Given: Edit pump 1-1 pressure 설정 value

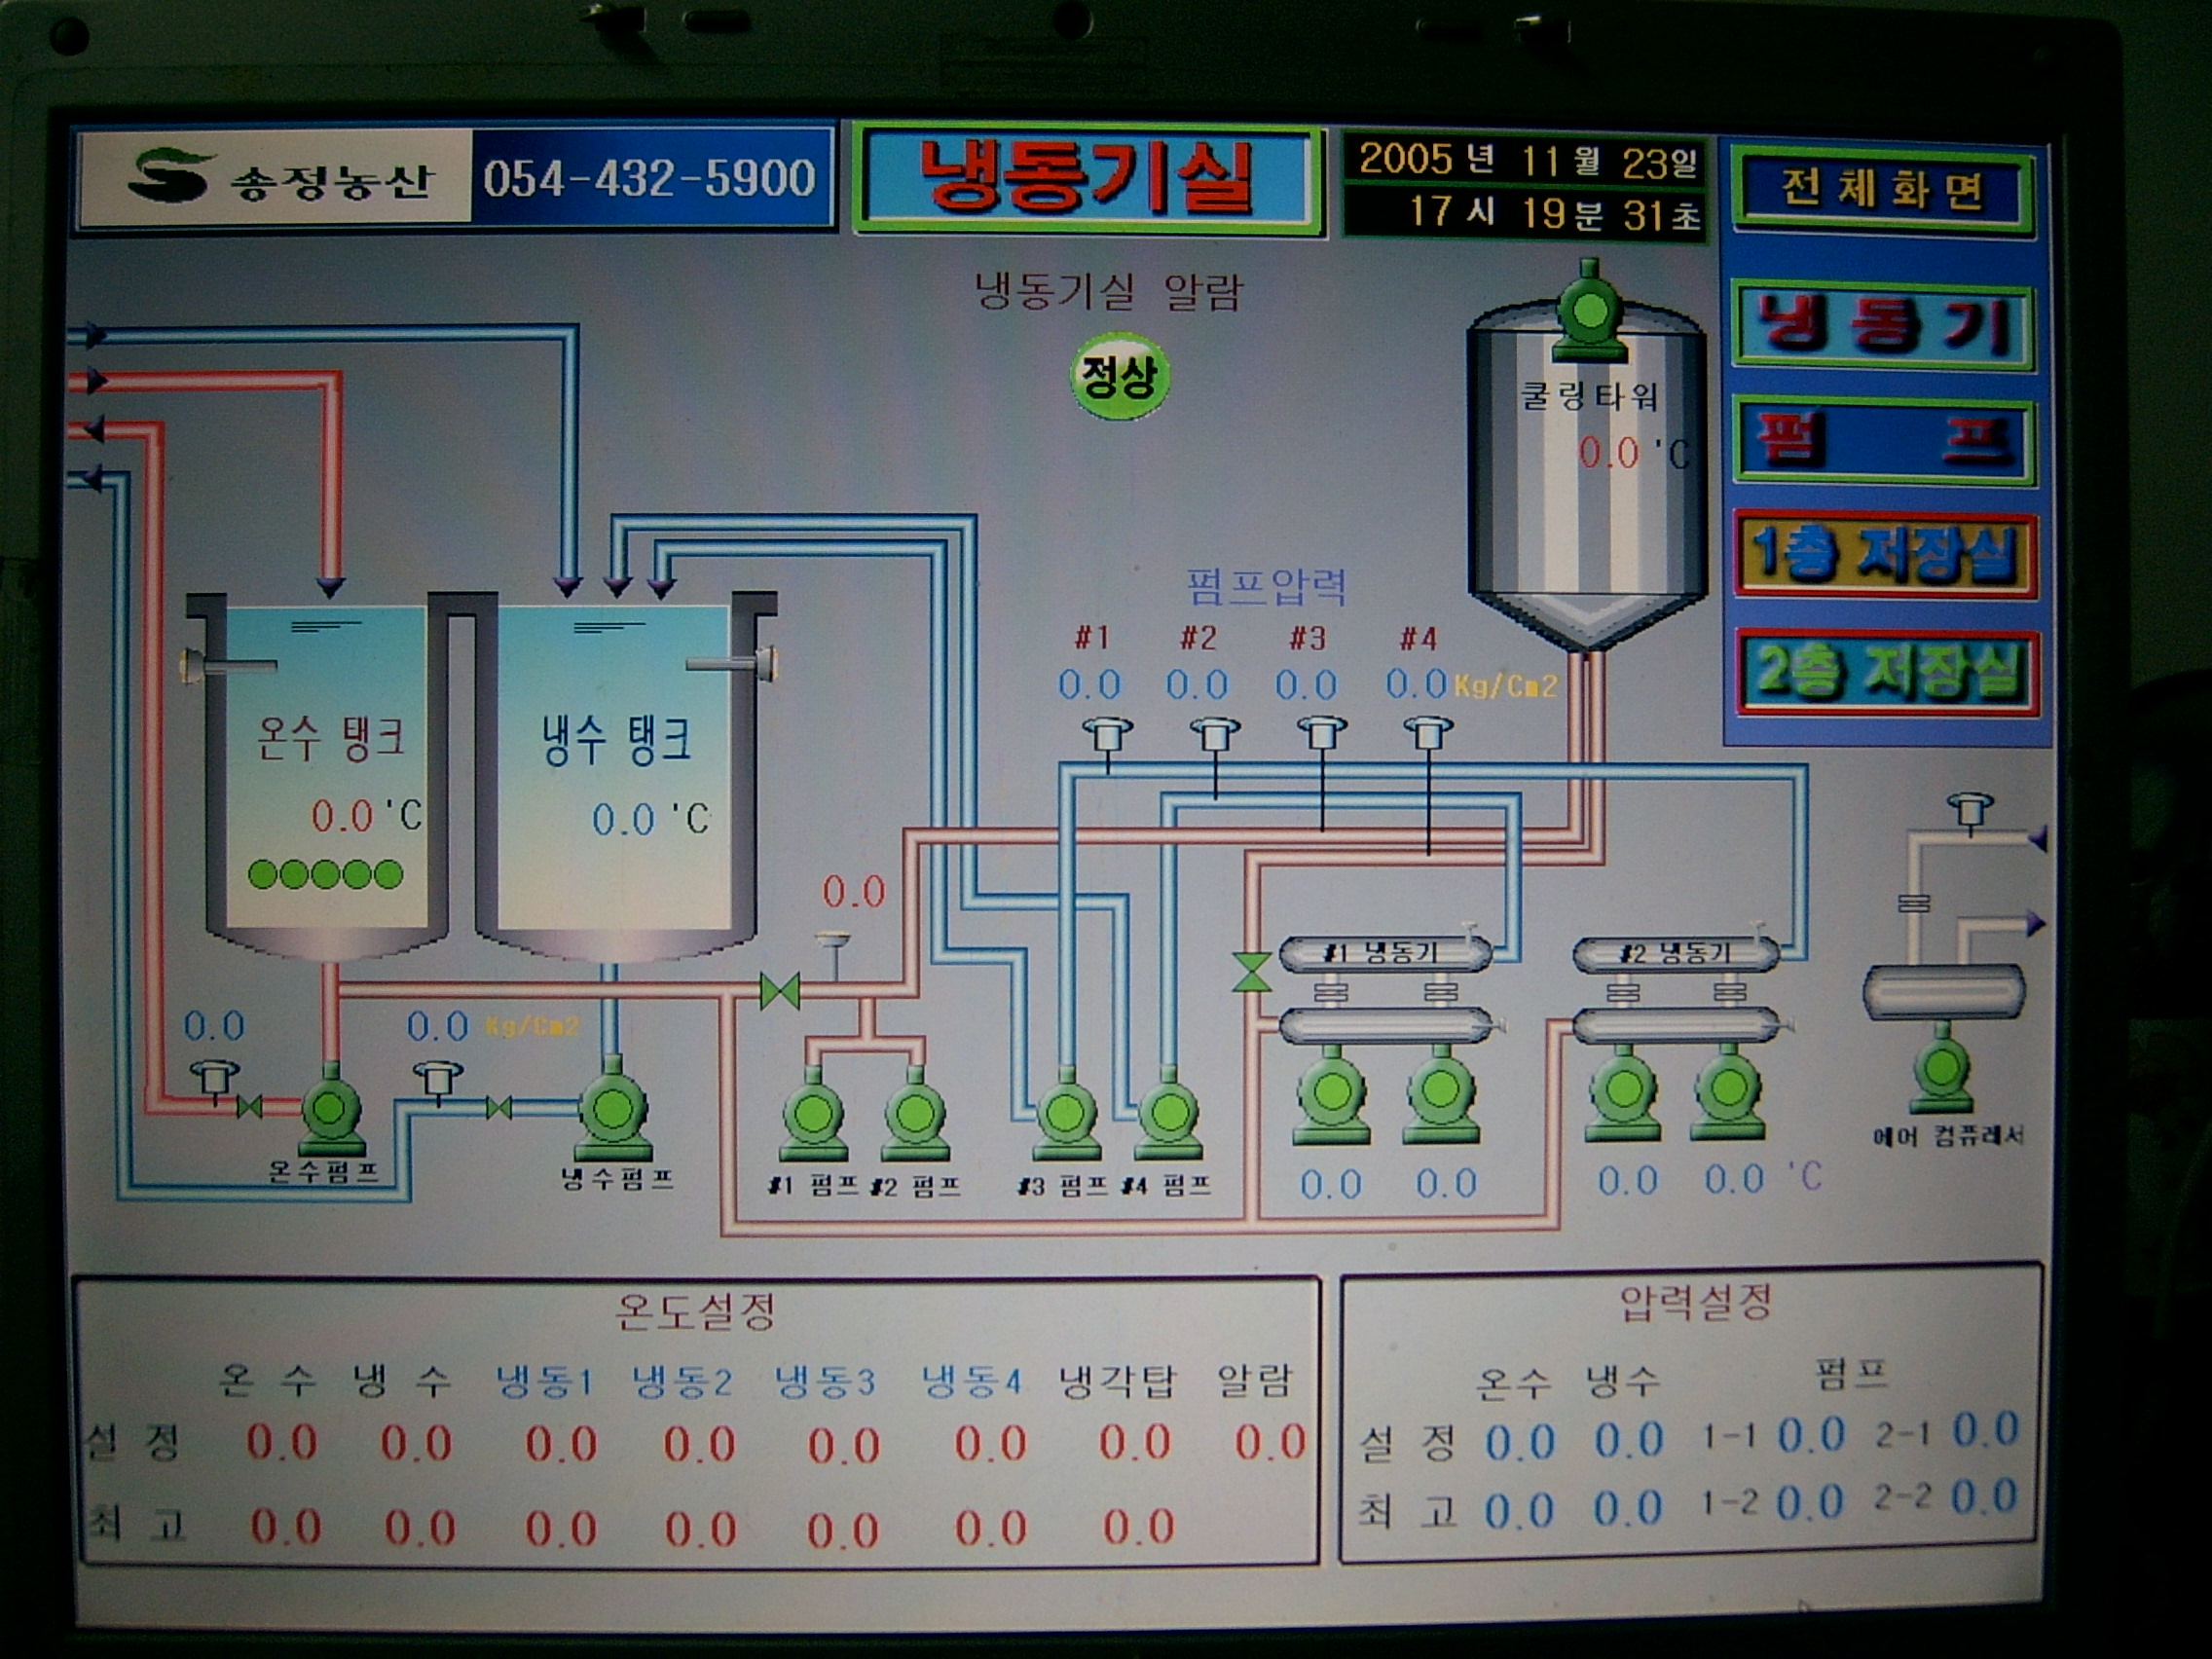Looking at the screenshot, I should point(1810,1436).
